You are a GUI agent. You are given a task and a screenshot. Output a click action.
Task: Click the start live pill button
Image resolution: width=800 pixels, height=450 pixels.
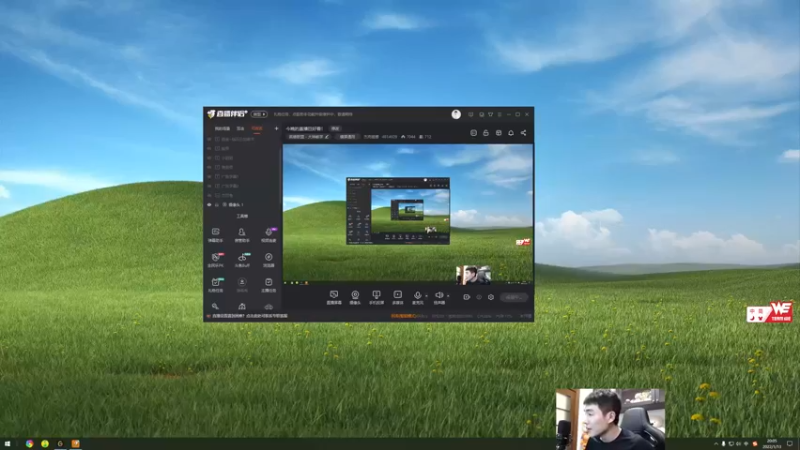[x=514, y=297]
